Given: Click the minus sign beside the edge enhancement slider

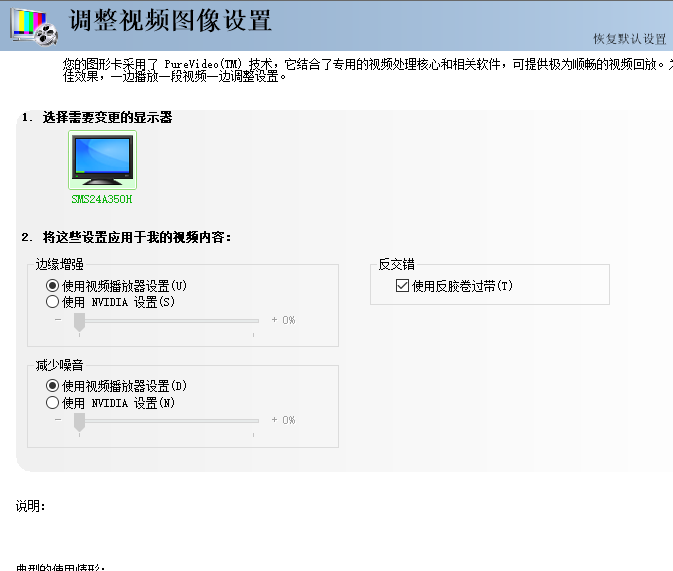Looking at the screenshot, I should pyautogui.click(x=58, y=321).
